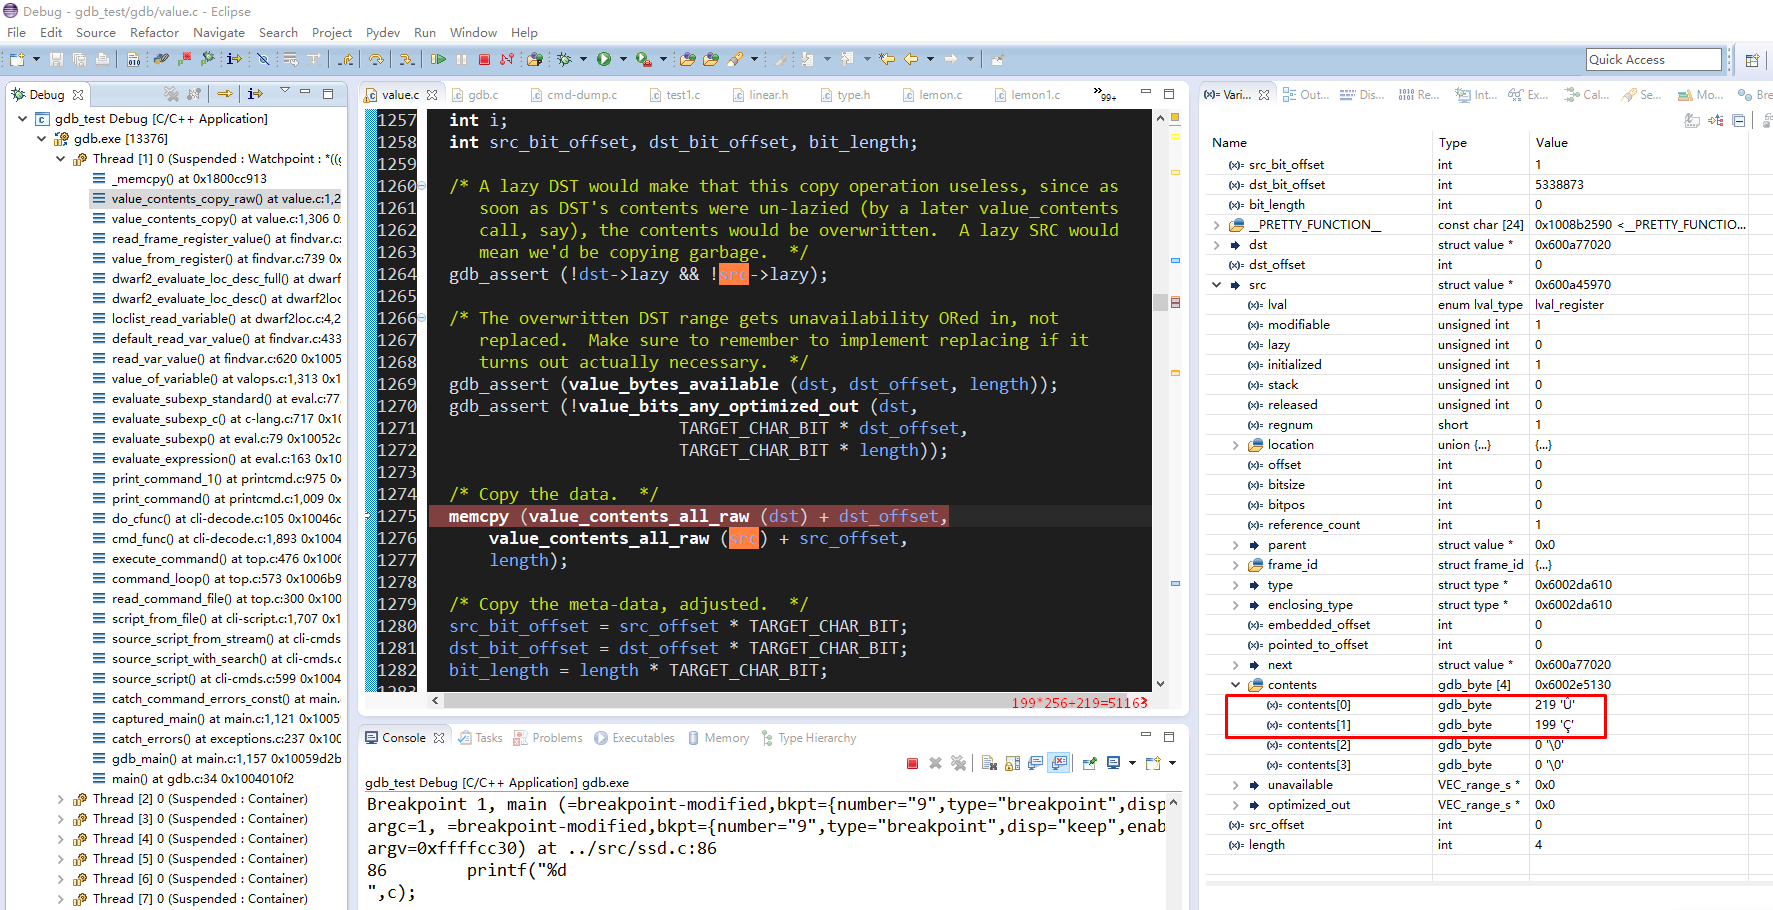
Task: Open dropdown next to New wizard icon
Action: 36,60
